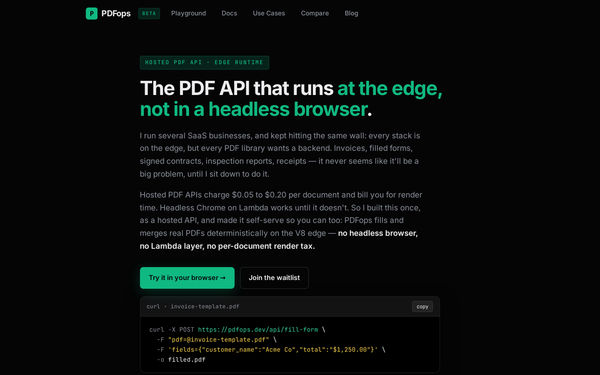Go to the Docs page
The width and height of the screenshot is (600, 375).
[229, 13]
